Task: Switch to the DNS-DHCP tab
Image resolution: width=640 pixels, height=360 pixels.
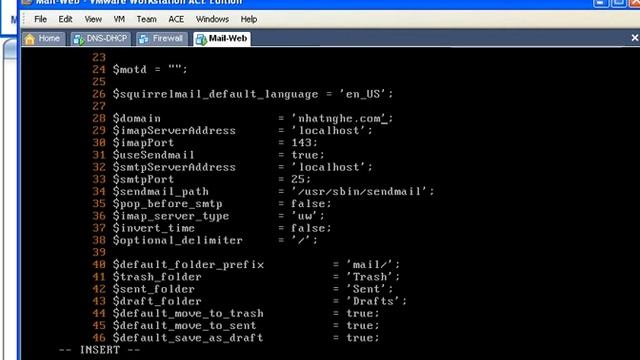Action: pos(100,39)
